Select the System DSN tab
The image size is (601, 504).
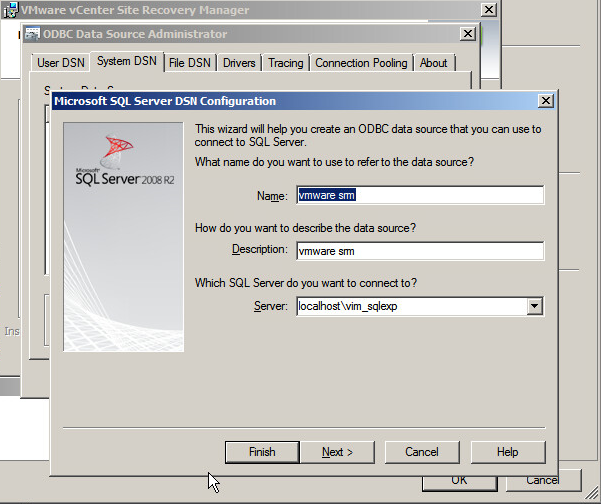click(127, 61)
